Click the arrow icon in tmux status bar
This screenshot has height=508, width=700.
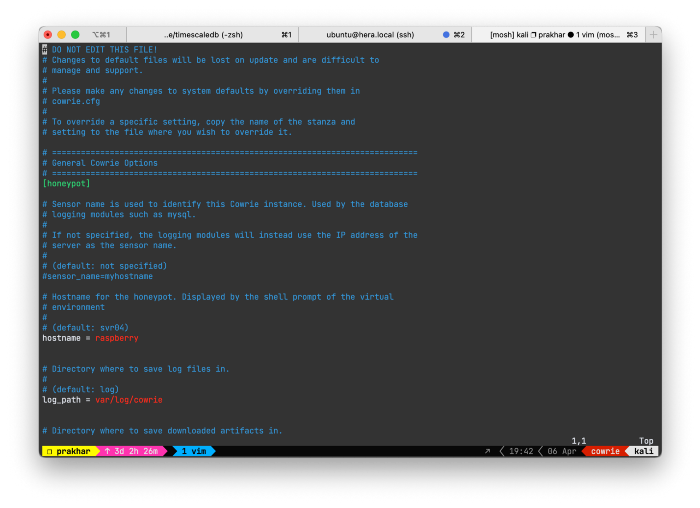click(488, 451)
